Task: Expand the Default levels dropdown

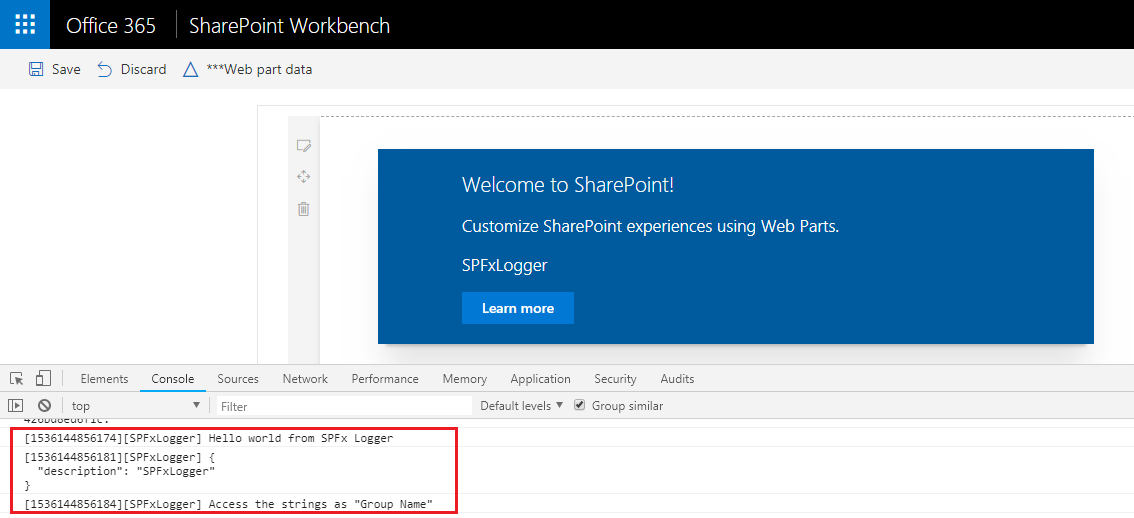Action: 521,406
